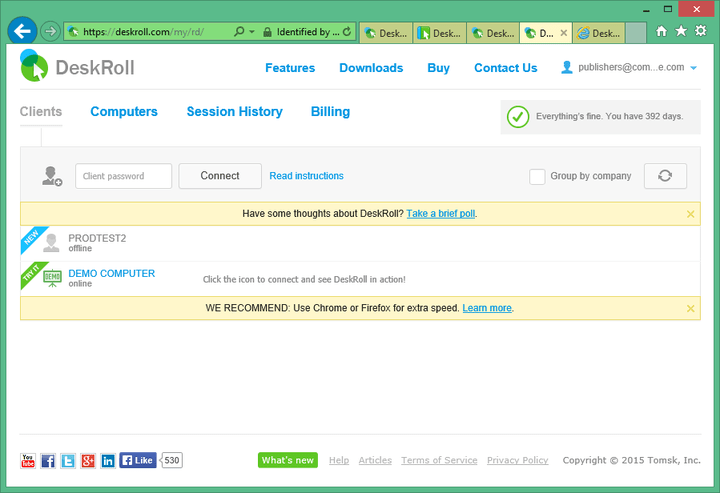Open the DEMO COMPUTER link
Image resolution: width=720 pixels, height=493 pixels.
112,274
